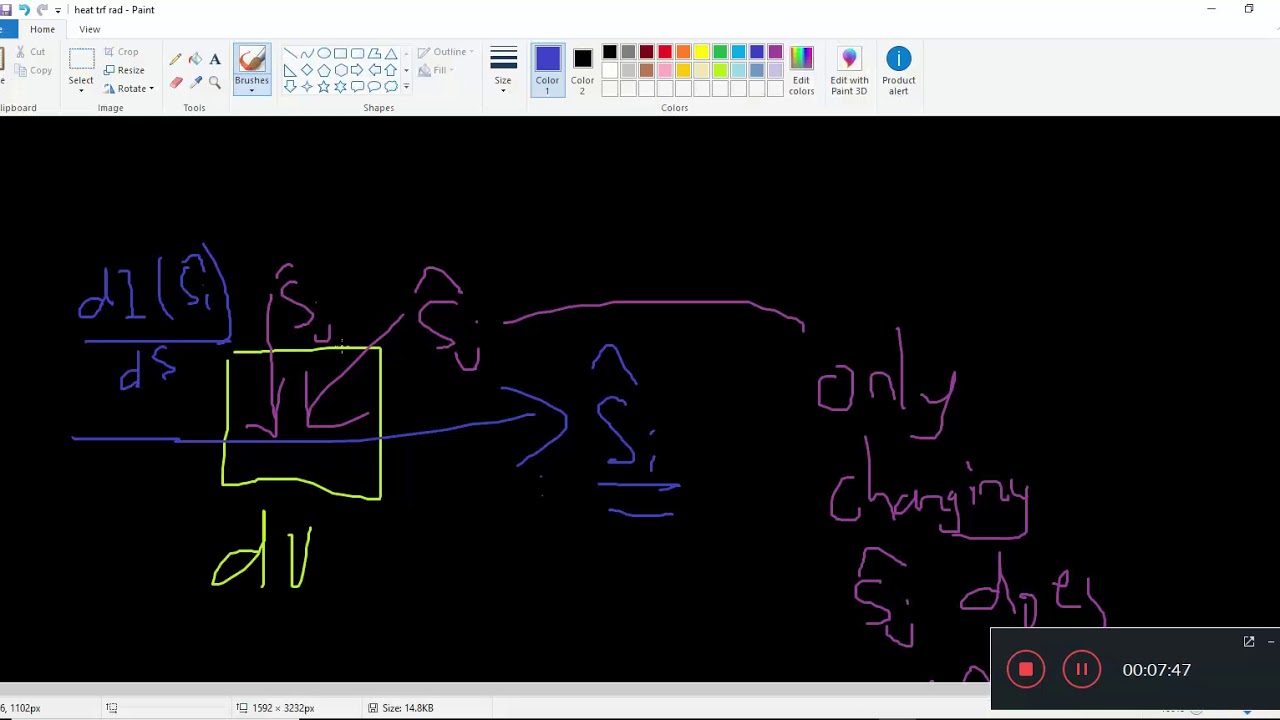
Task: Choose the Triangle shape
Action: click(x=391, y=54)
